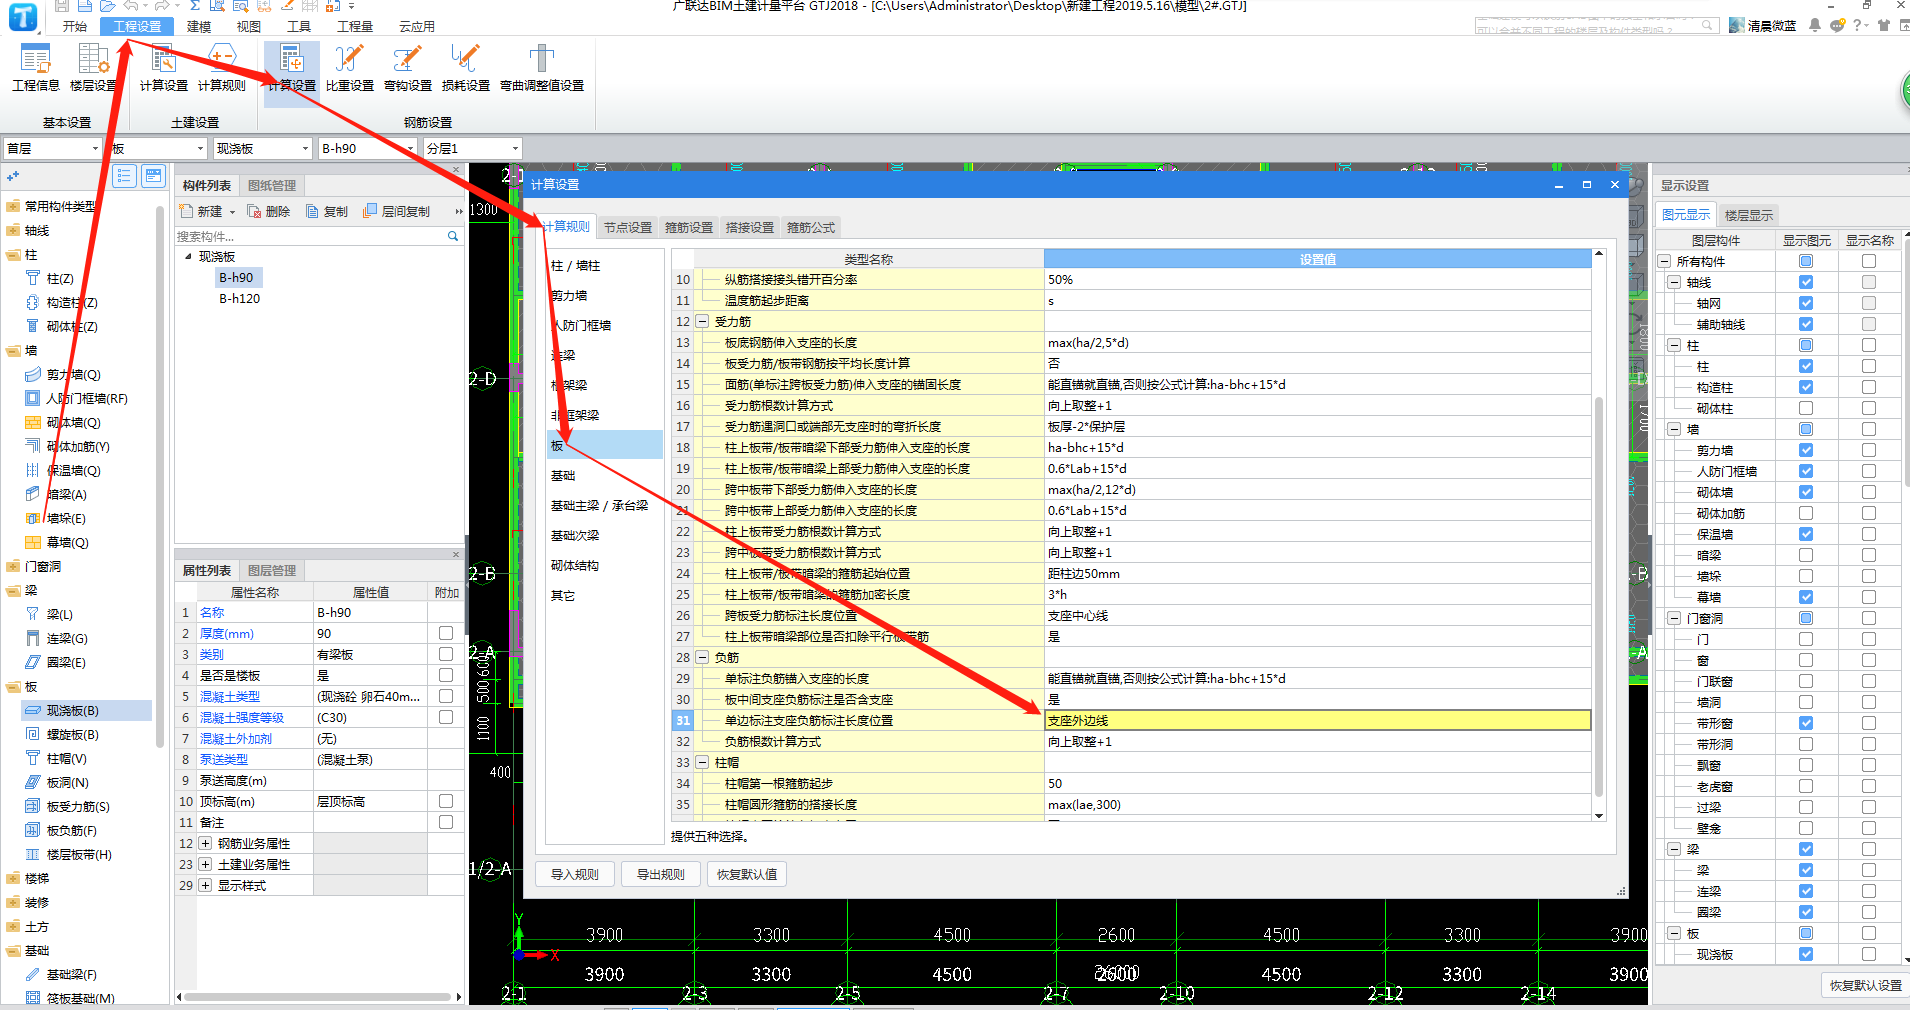Toggle 附加 checkbox for 混凝土强度等级

click(446, 717)
